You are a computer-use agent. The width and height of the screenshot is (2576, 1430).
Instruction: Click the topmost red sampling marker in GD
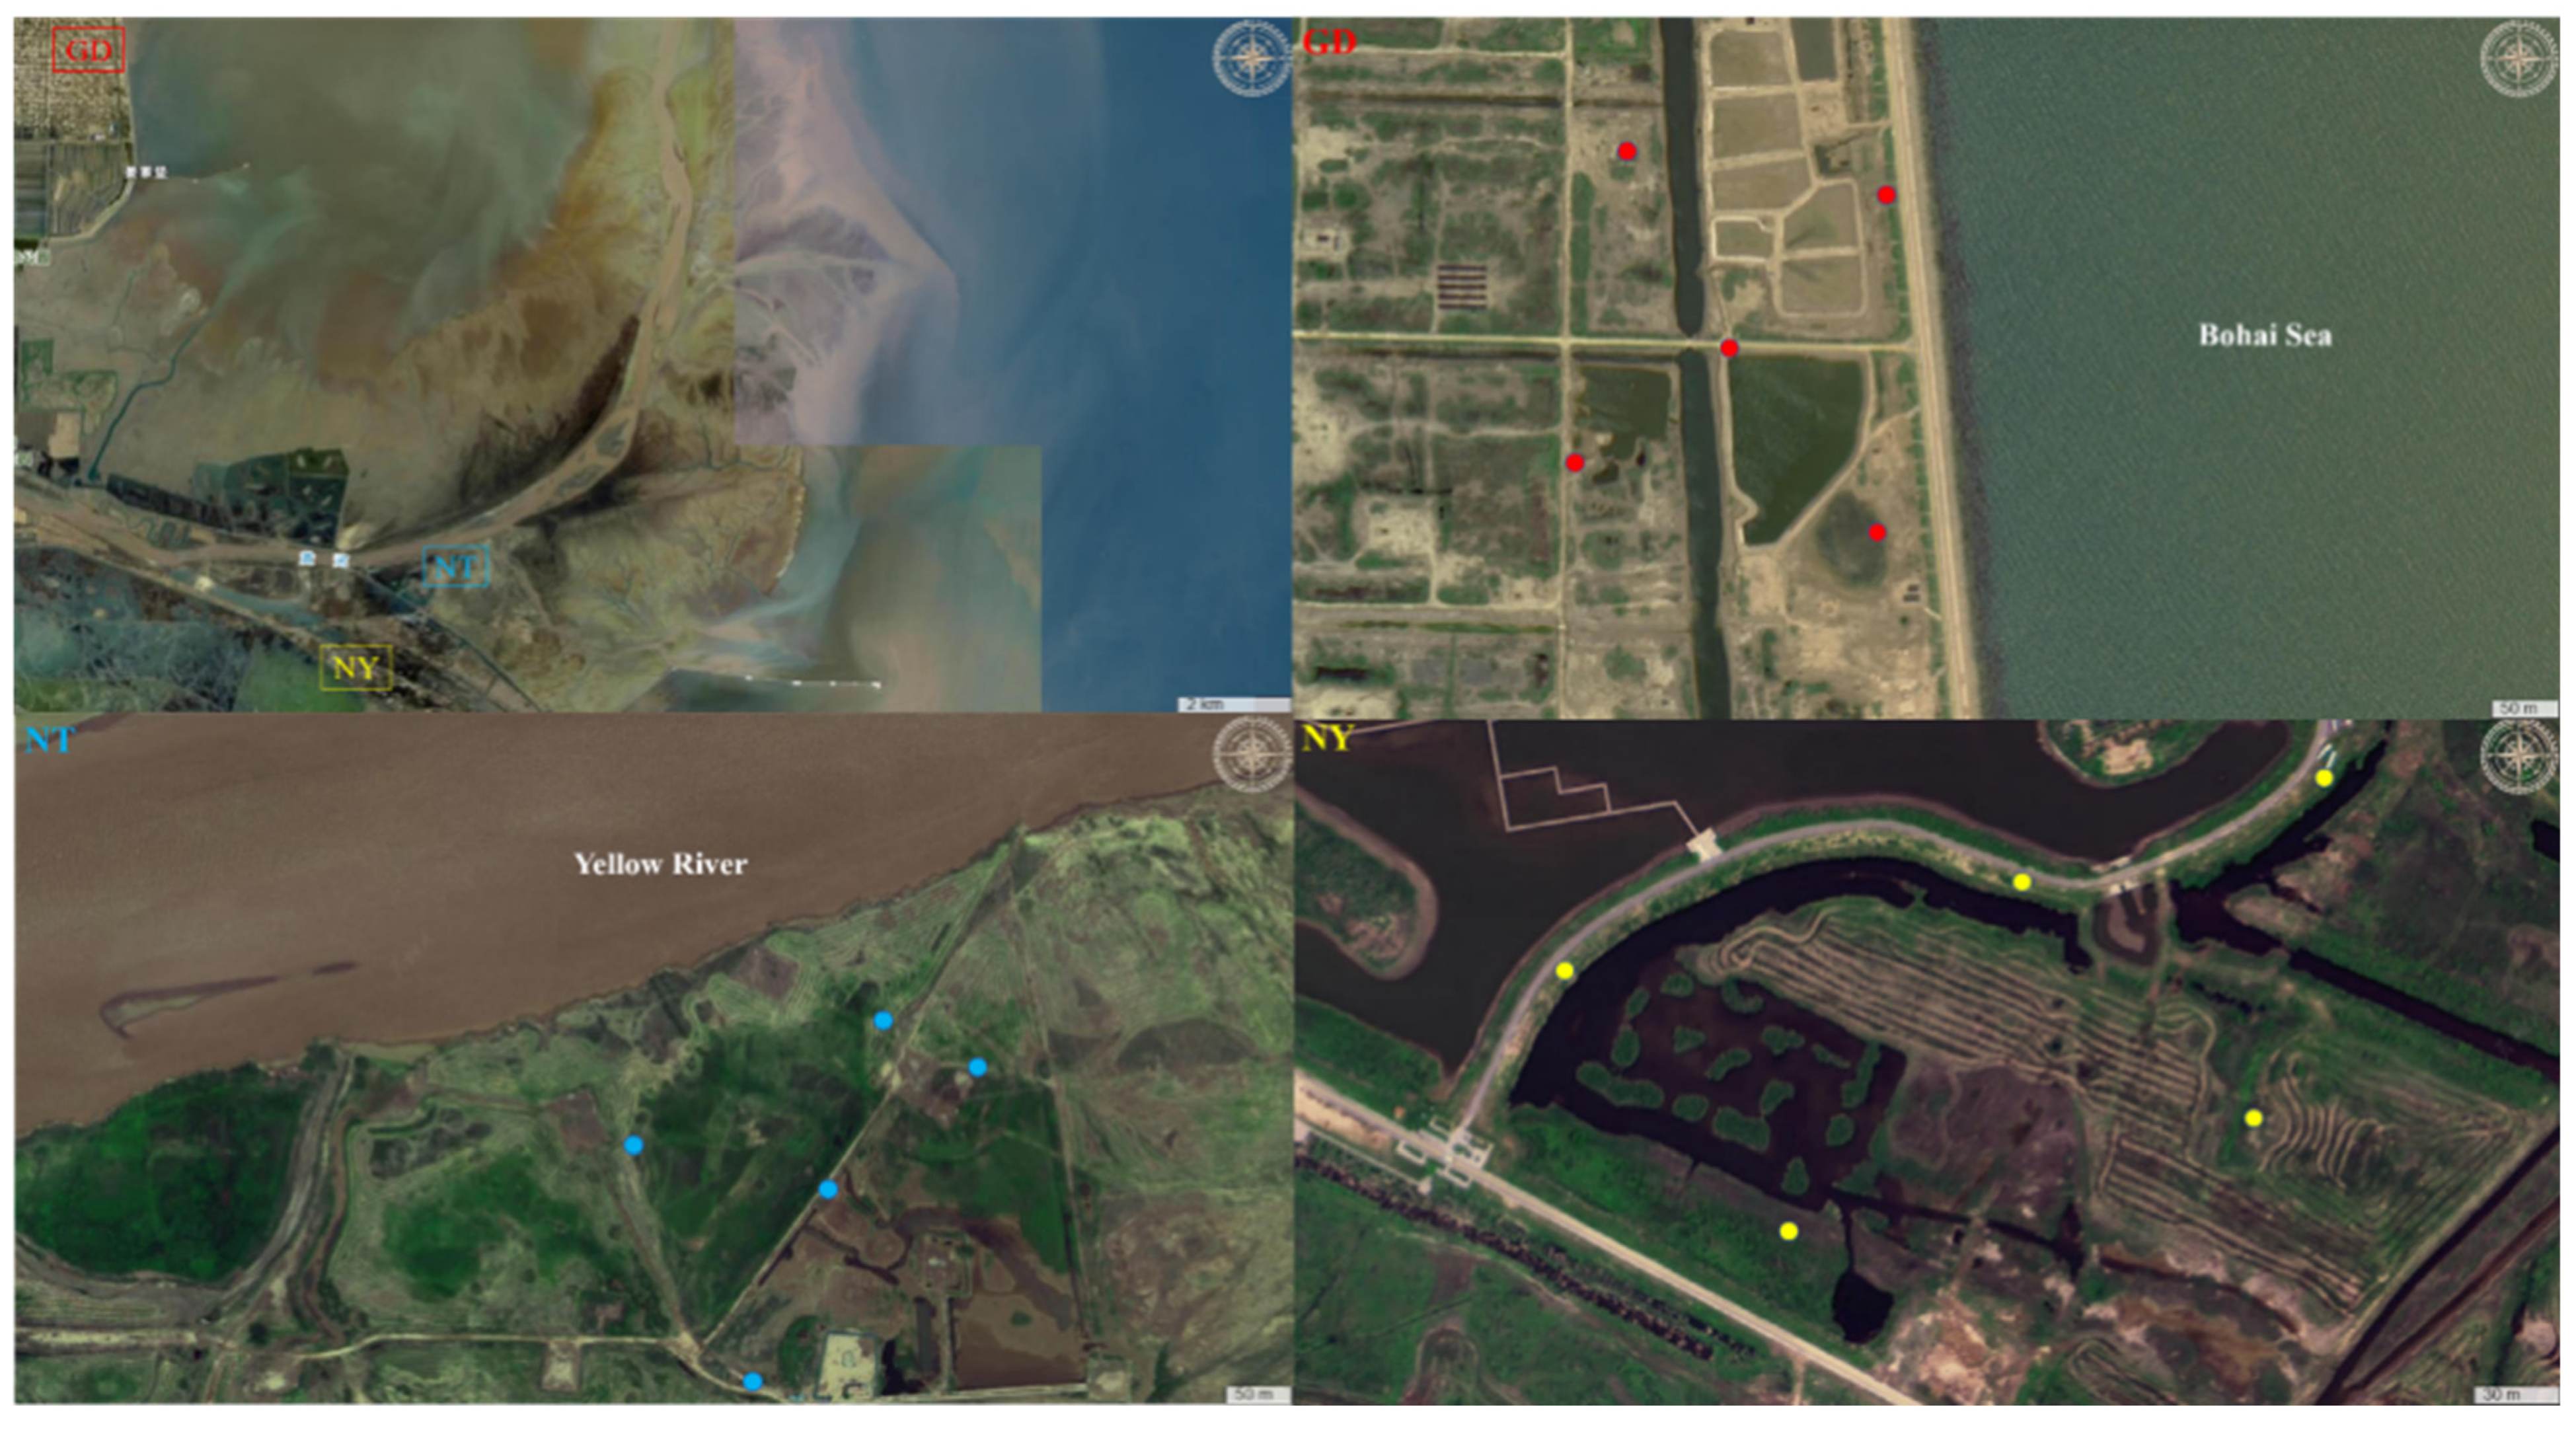point(1627,152)
